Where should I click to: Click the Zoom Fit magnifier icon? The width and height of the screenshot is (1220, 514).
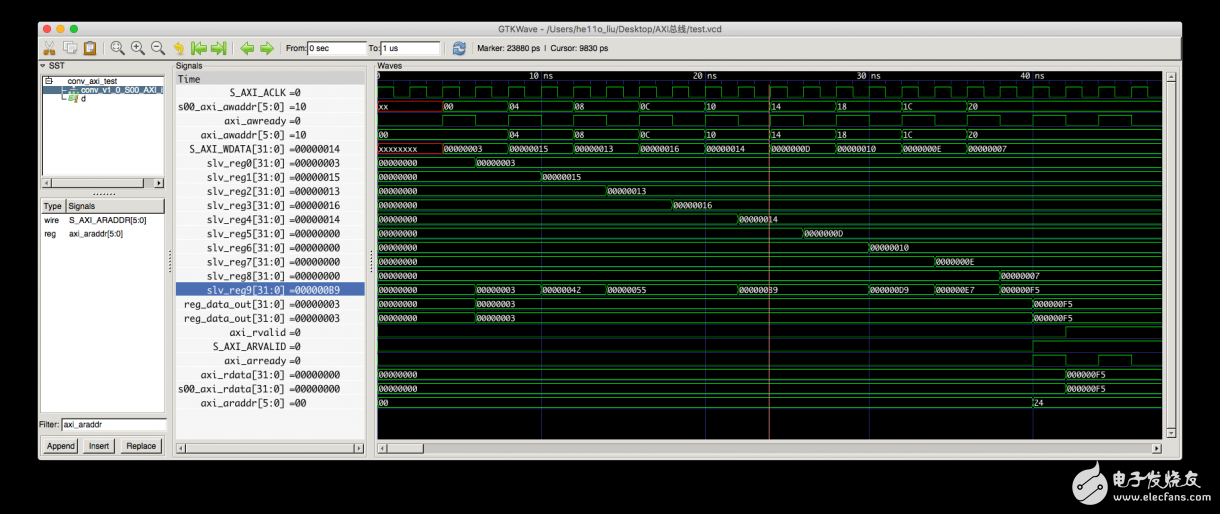pyautogui.click(x=118, y=48)
